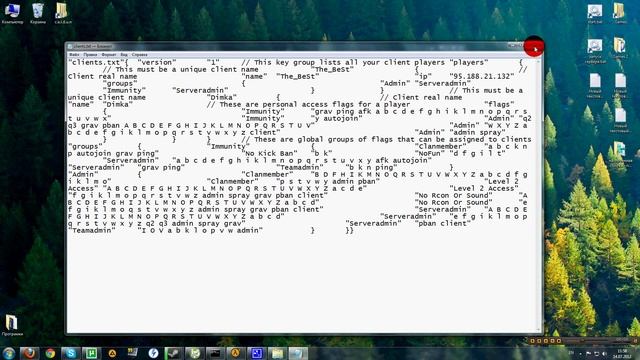640x360 pixels.
Task: Select the top-right desktop folder shortcut
Action: pyautogui.click(x=620, y=13)
